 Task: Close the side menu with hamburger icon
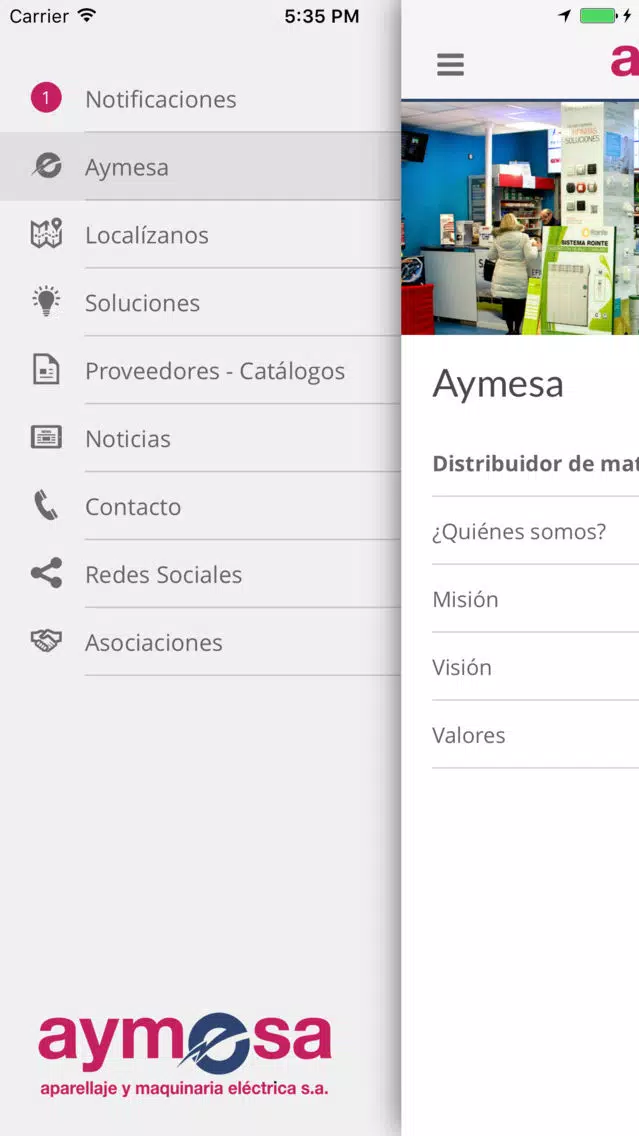point(450,64)
